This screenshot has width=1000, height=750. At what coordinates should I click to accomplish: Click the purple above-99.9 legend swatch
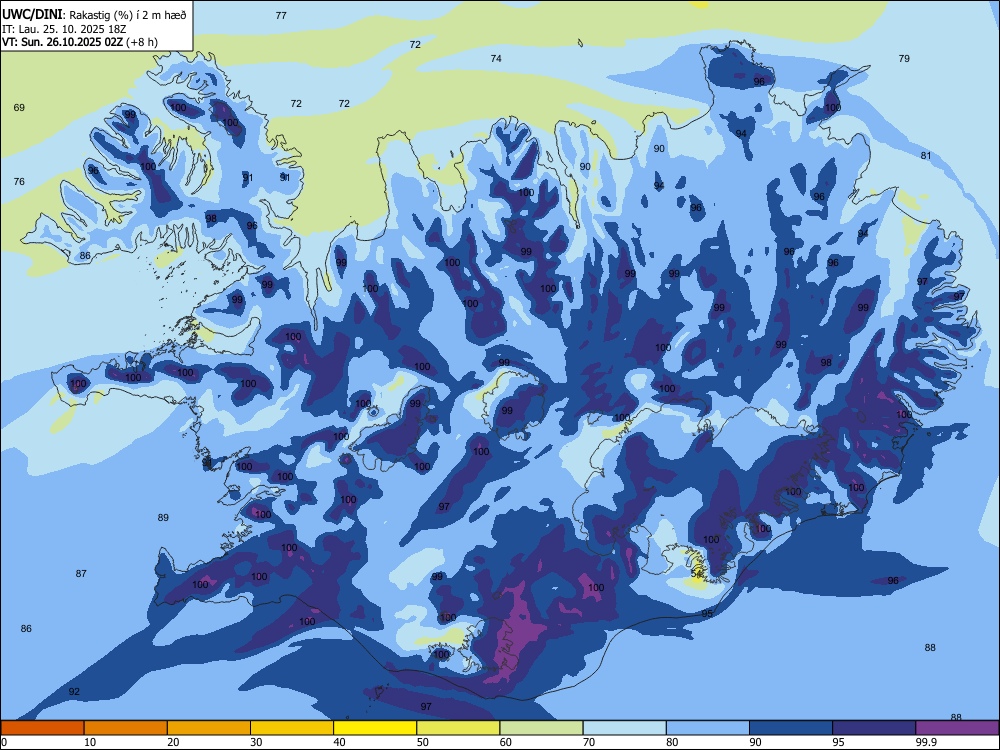coord(957,728)
